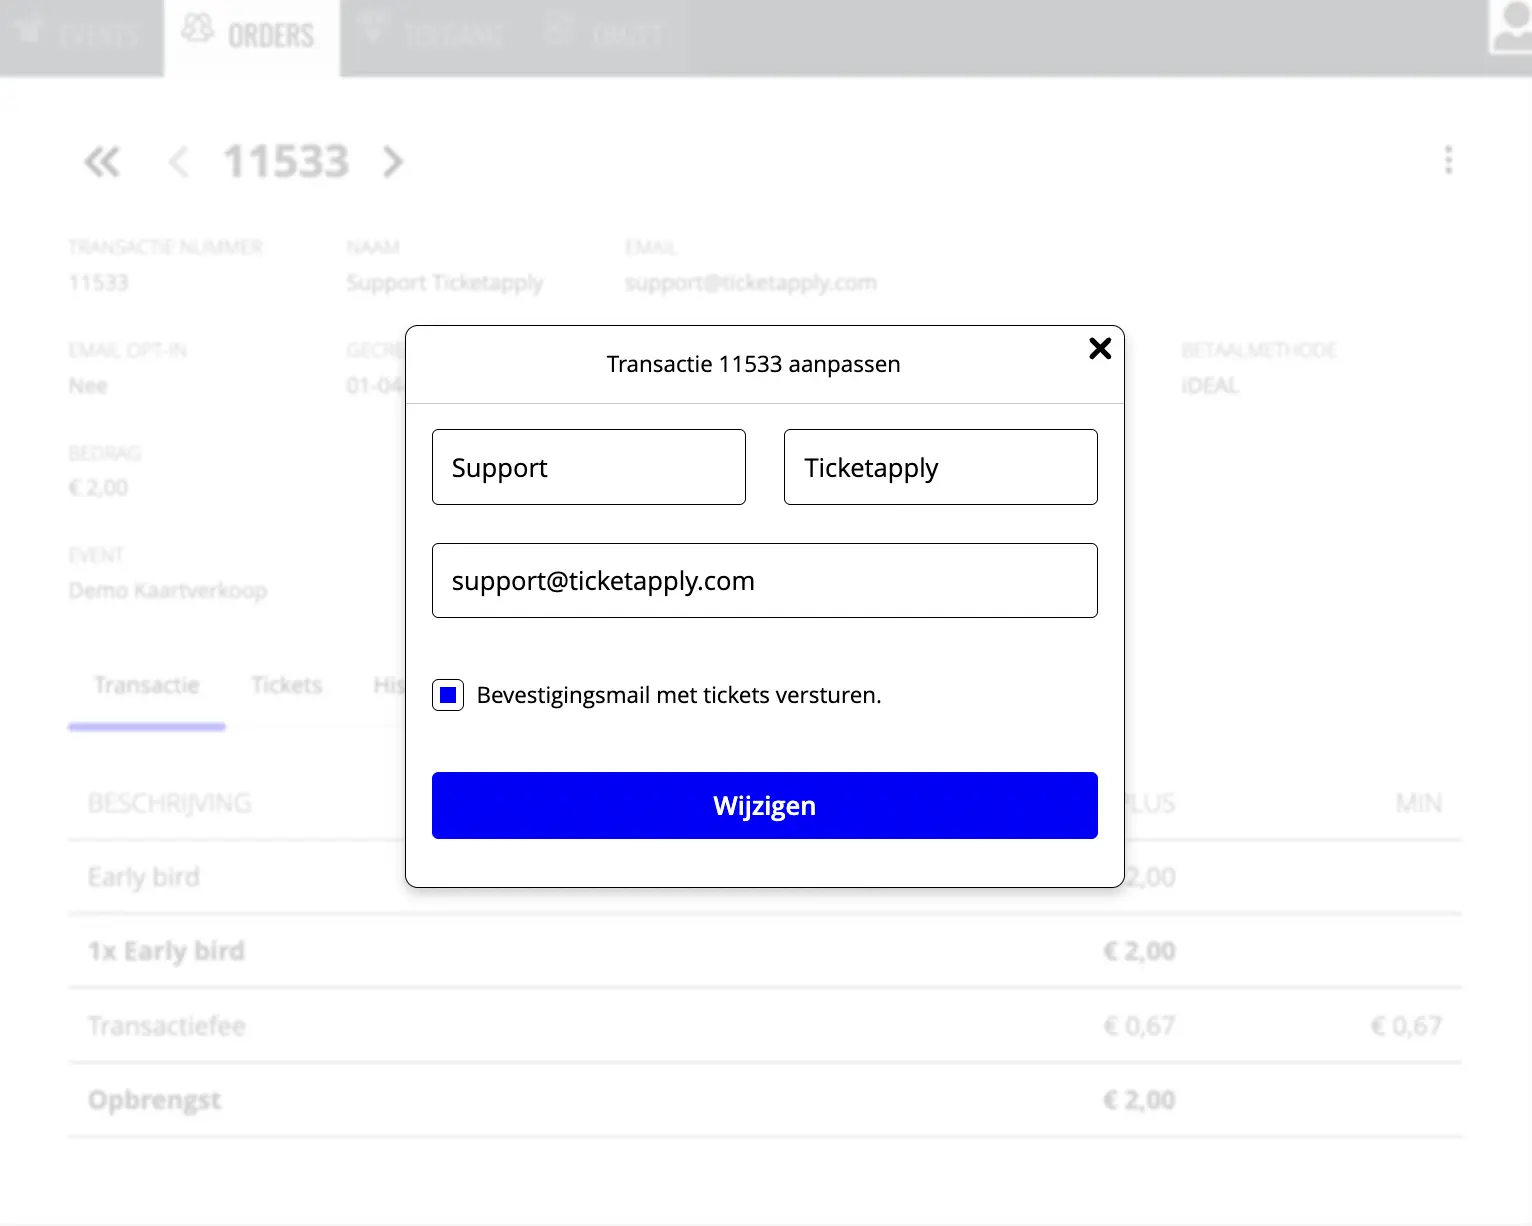Viewport: 1532px width, 1226px height.
Task: Click the first name field containing Support
Action: [x=588, y=467]
